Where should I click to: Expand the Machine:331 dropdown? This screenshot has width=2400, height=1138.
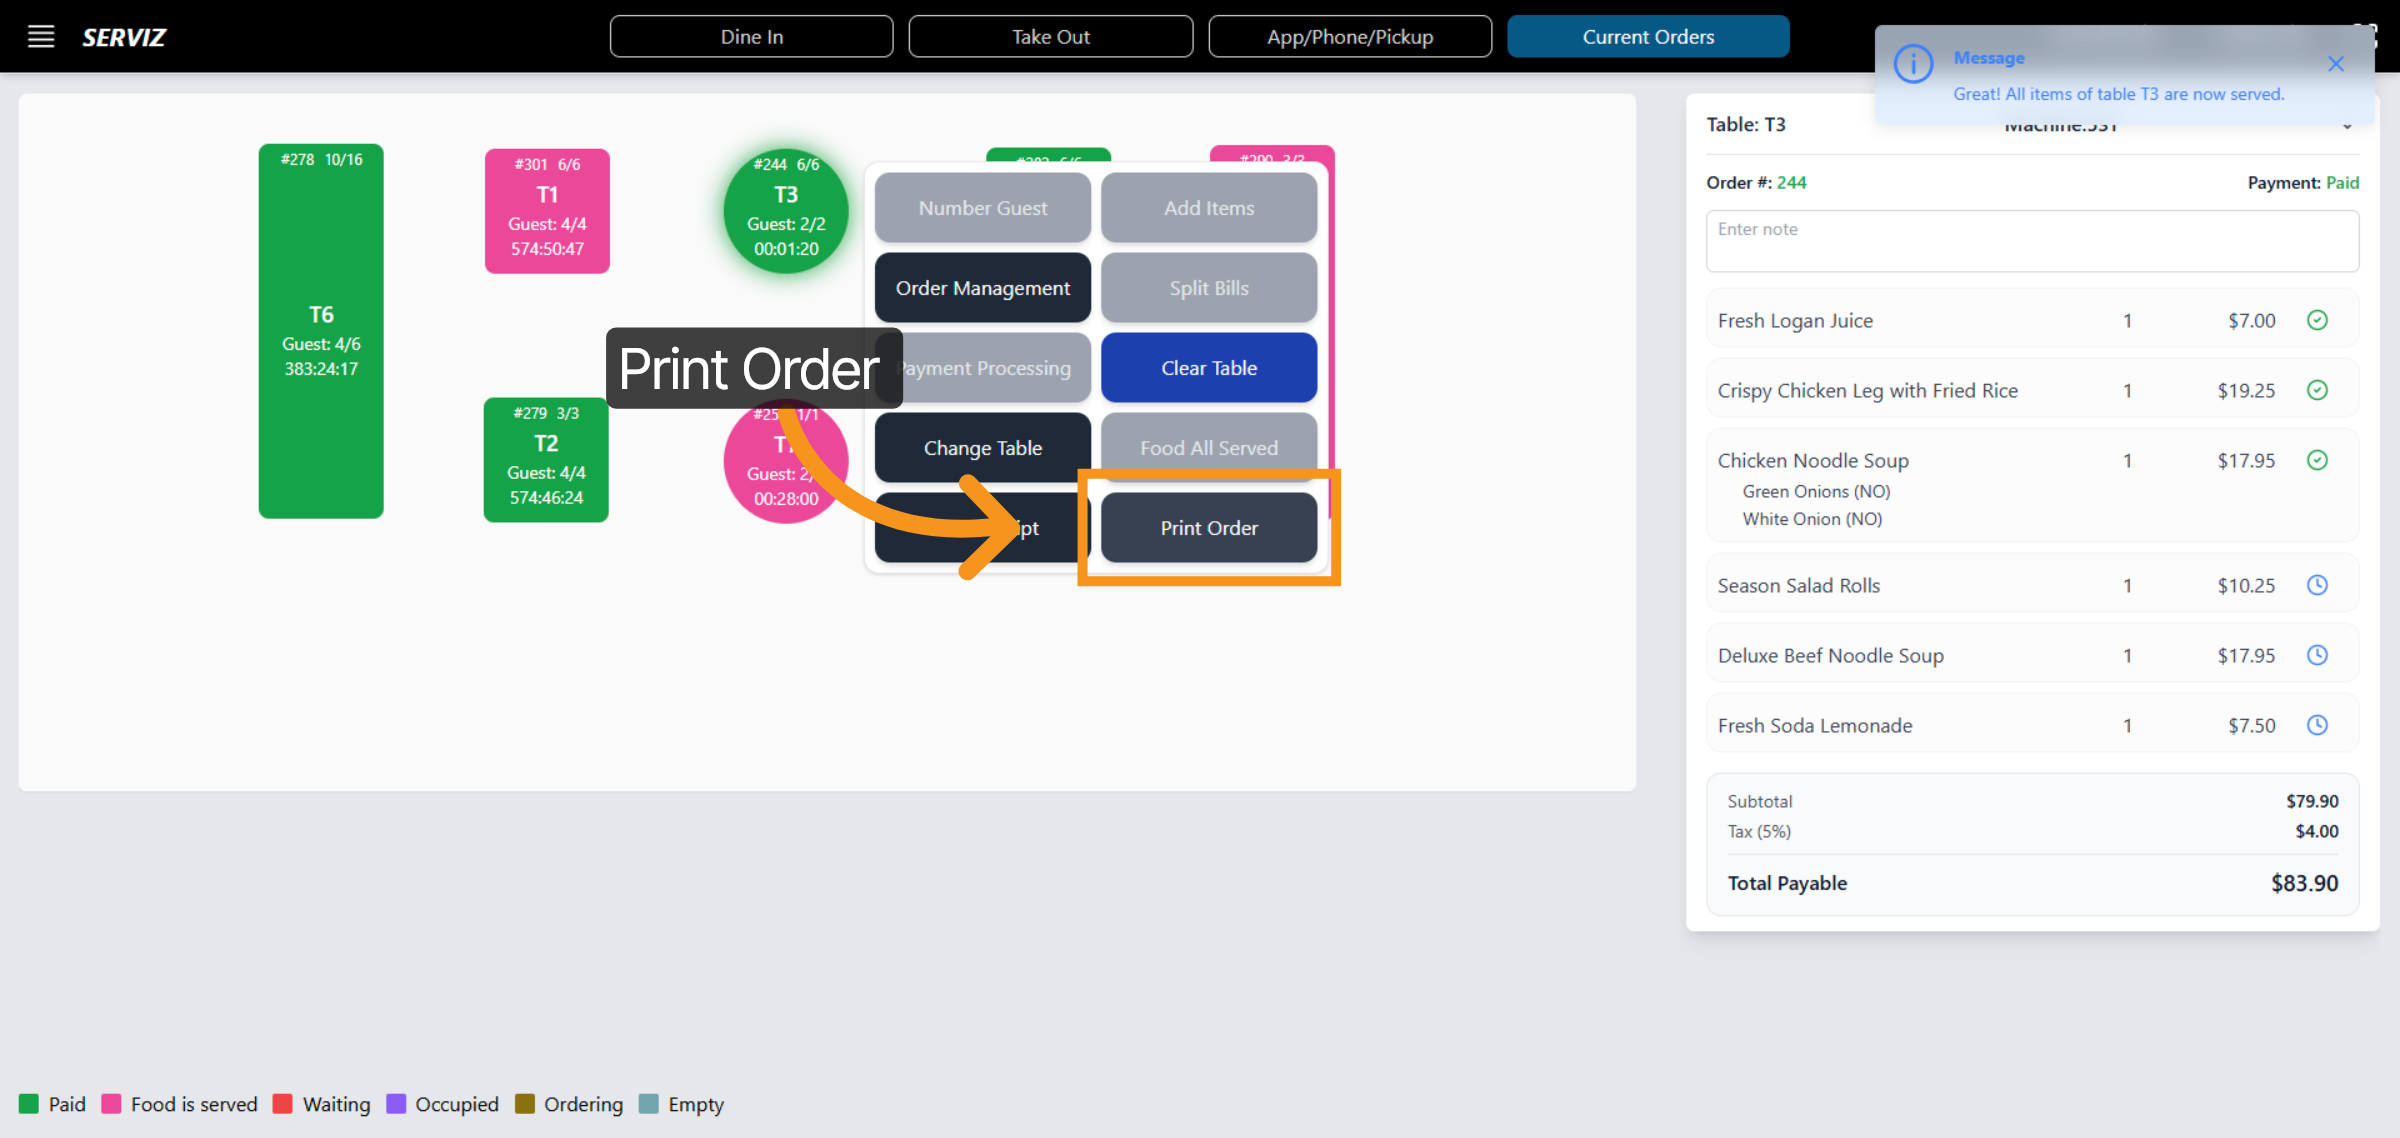(x=2347, y=126)
